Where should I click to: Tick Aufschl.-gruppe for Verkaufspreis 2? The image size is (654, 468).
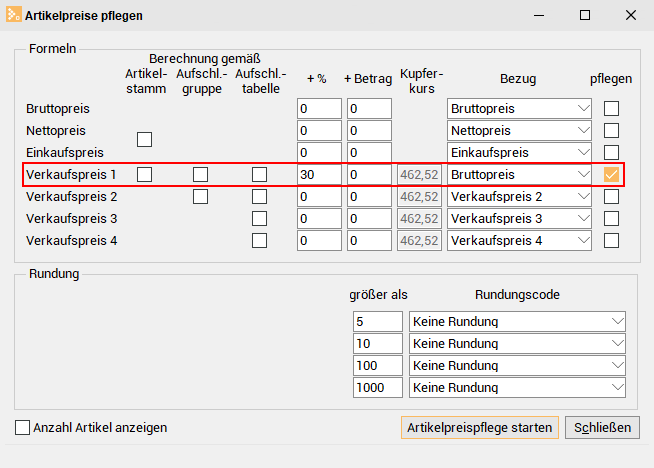click(x=200, y=196)
